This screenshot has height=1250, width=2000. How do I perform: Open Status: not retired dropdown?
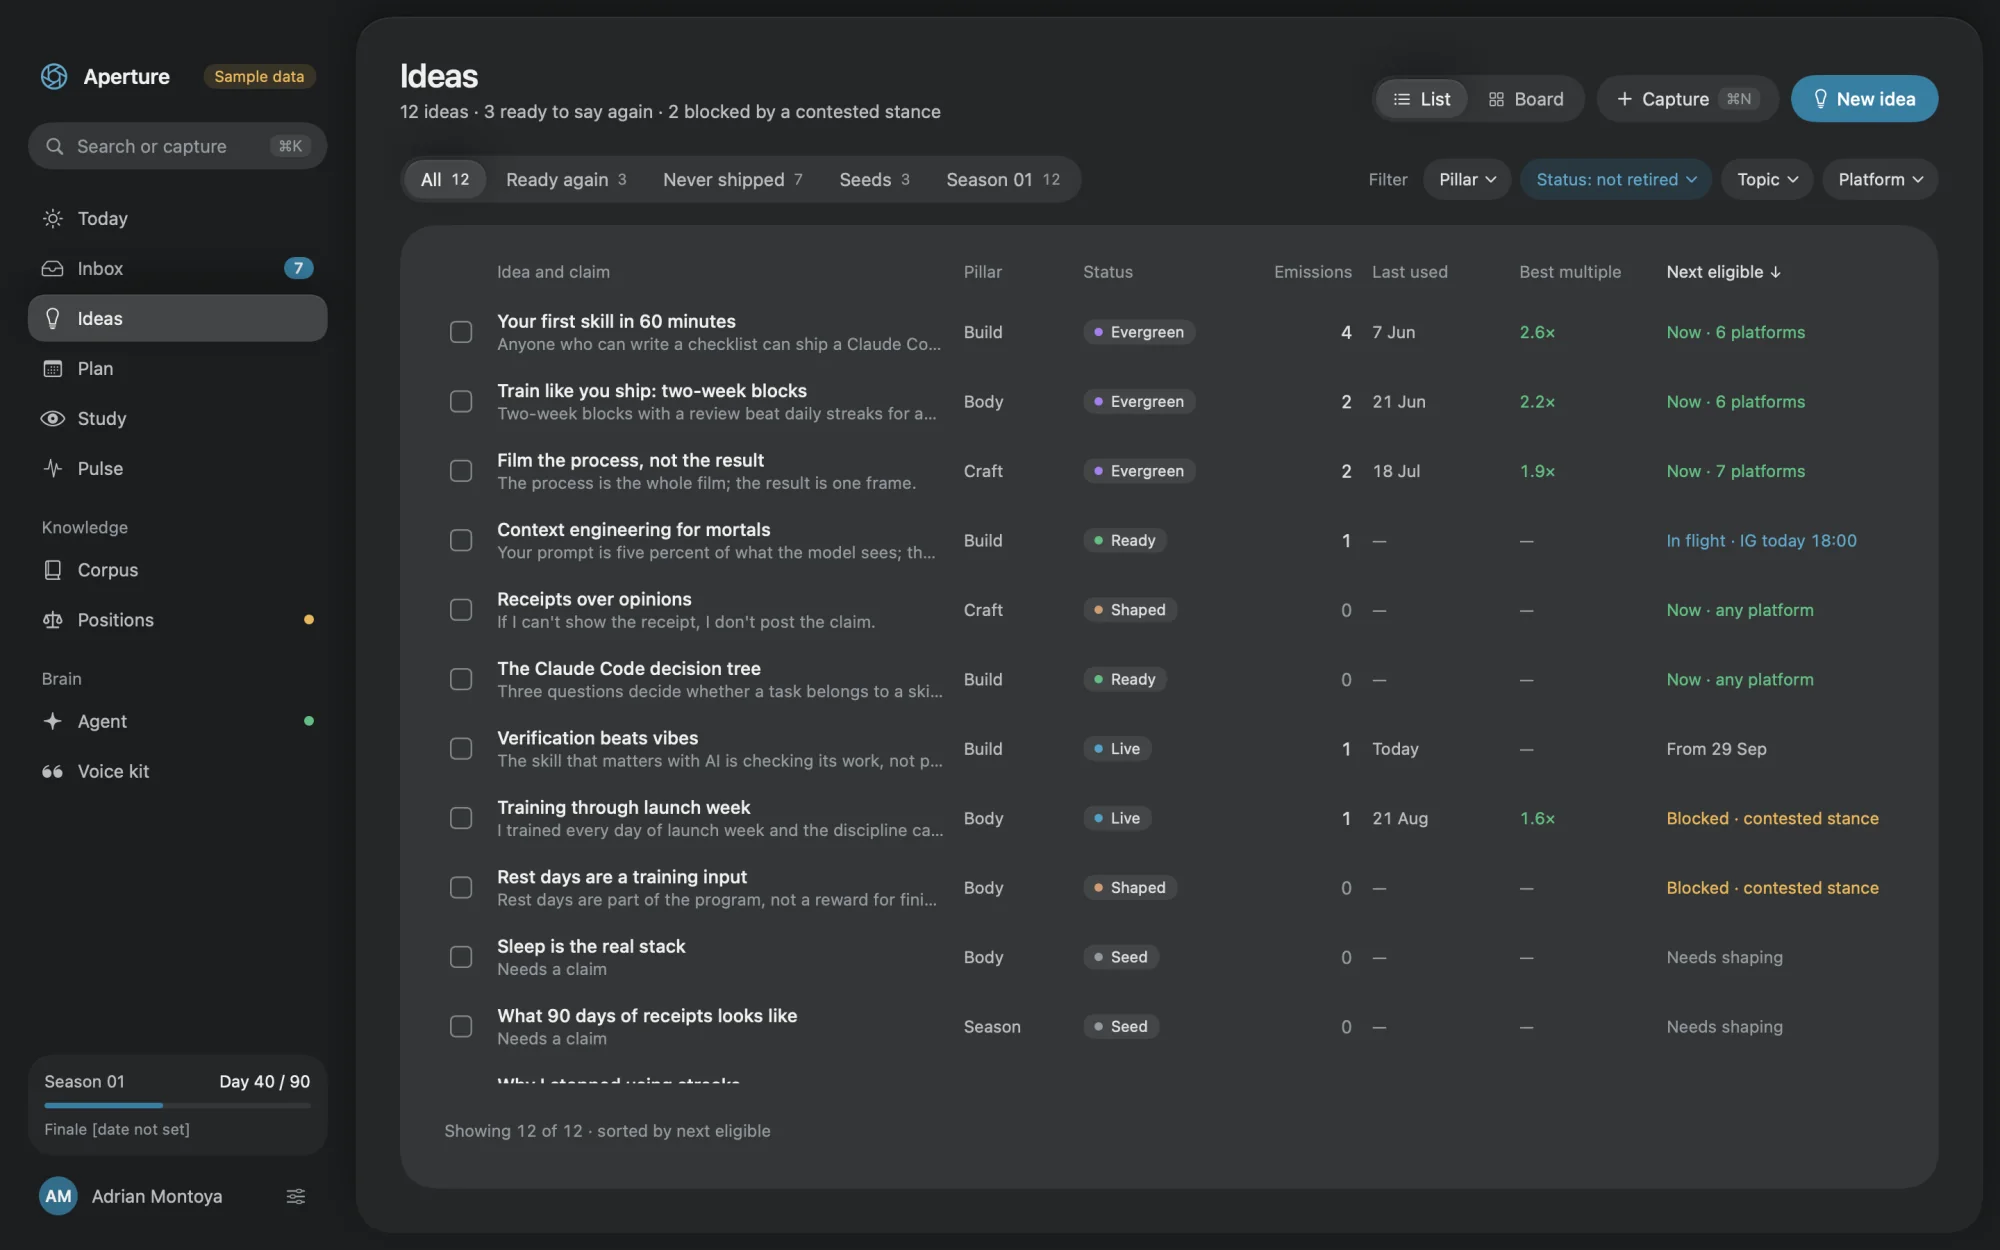coord(1616,179)
